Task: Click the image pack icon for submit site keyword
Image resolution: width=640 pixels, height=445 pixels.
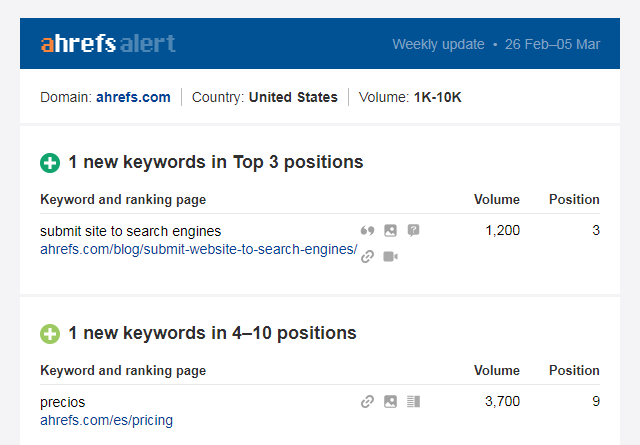Action: coord(391,231)
